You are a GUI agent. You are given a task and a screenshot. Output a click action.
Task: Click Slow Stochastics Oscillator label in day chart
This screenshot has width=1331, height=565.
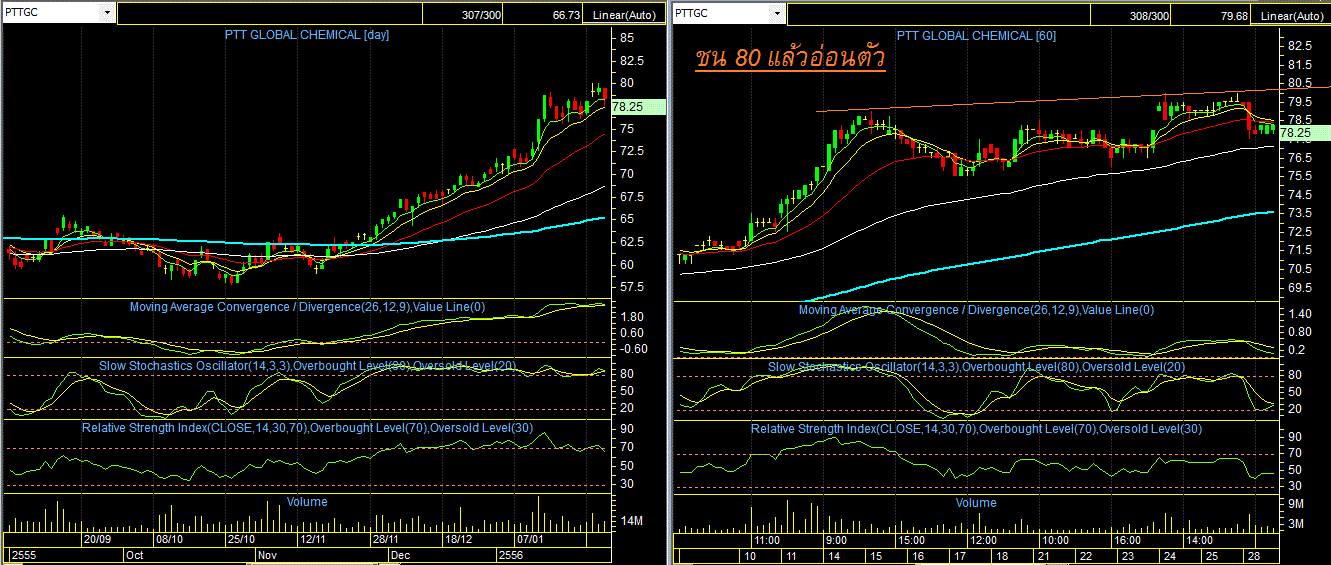pyautogui.click(x=307, y=365)
